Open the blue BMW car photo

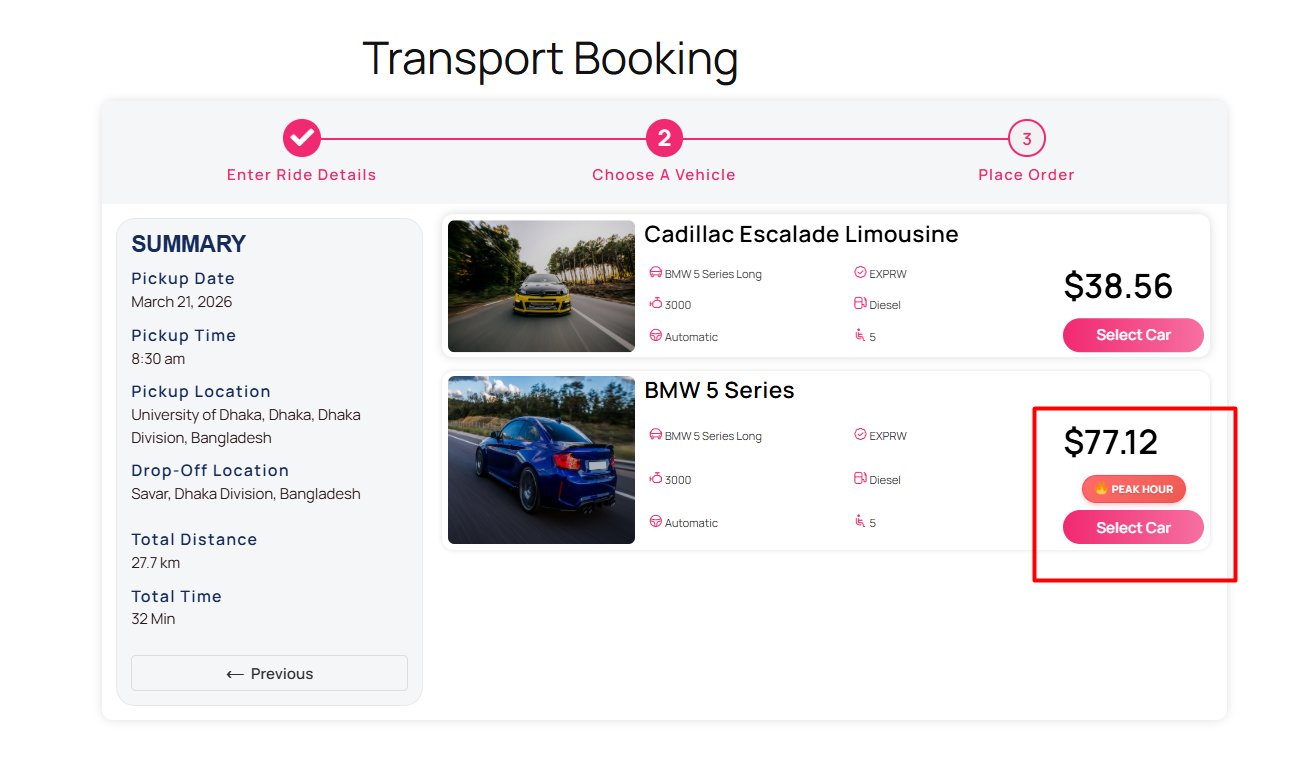click(x=541, y=460)
